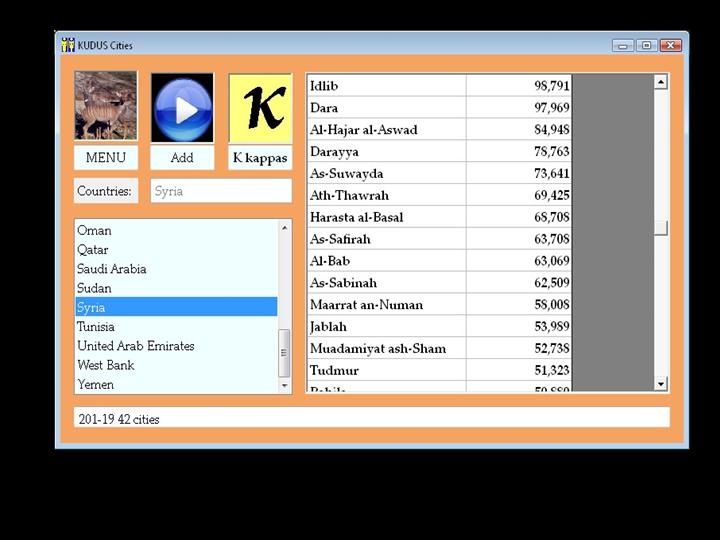Click the kudu antelope picture icon
This screenshot has height=540, width=720.
[x=105, y=106]
